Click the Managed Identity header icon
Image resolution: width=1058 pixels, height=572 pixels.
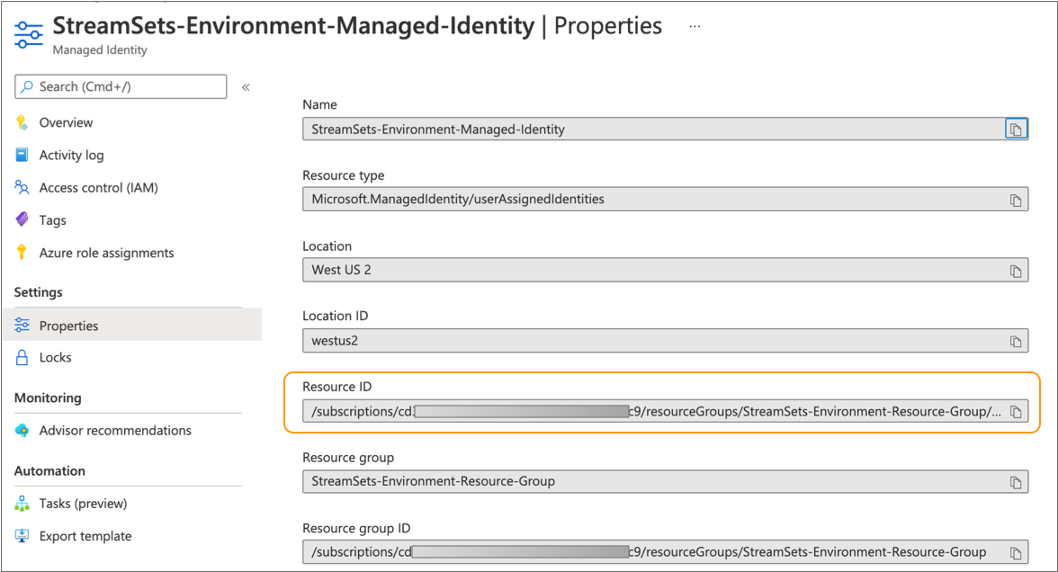pyautogui.click(x=28, y=34)
